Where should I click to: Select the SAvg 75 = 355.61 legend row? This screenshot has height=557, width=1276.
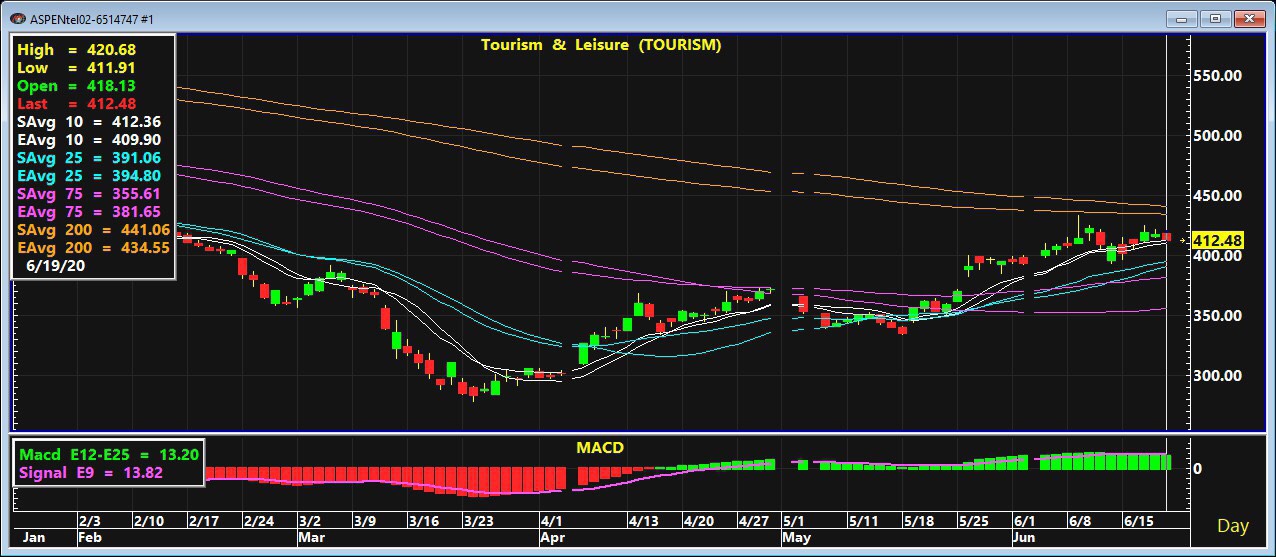89,193
